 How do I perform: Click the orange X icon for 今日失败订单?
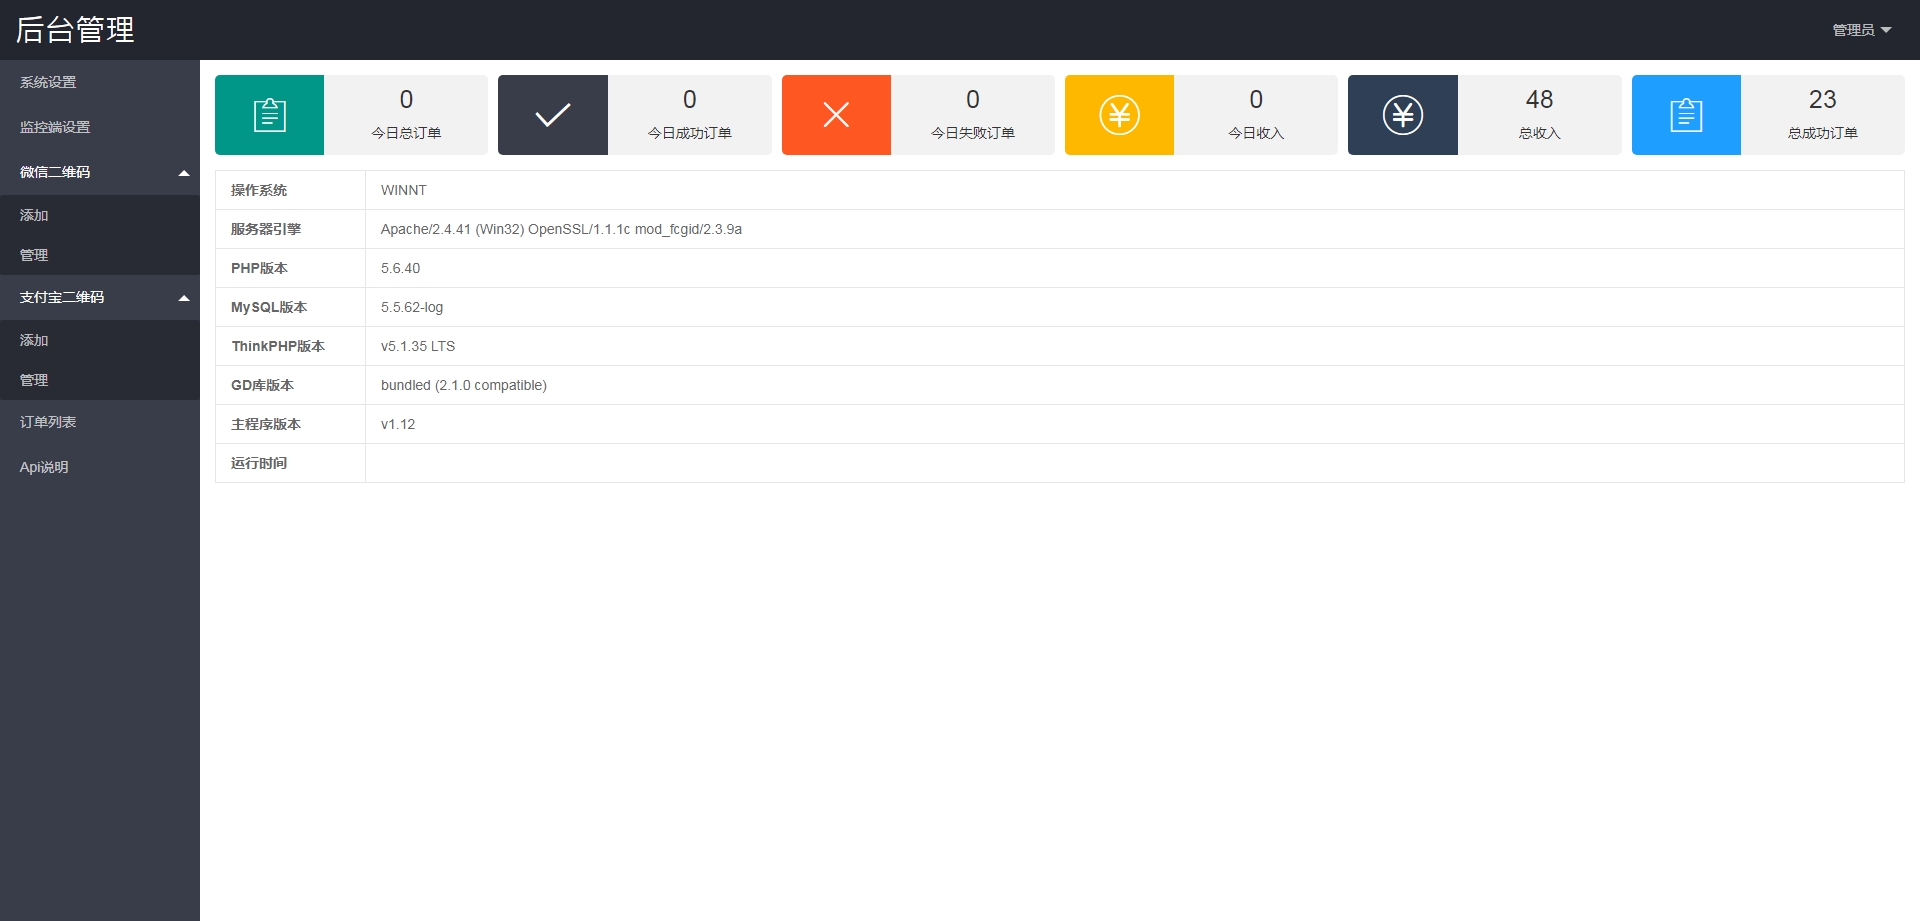tap(836, 115)
